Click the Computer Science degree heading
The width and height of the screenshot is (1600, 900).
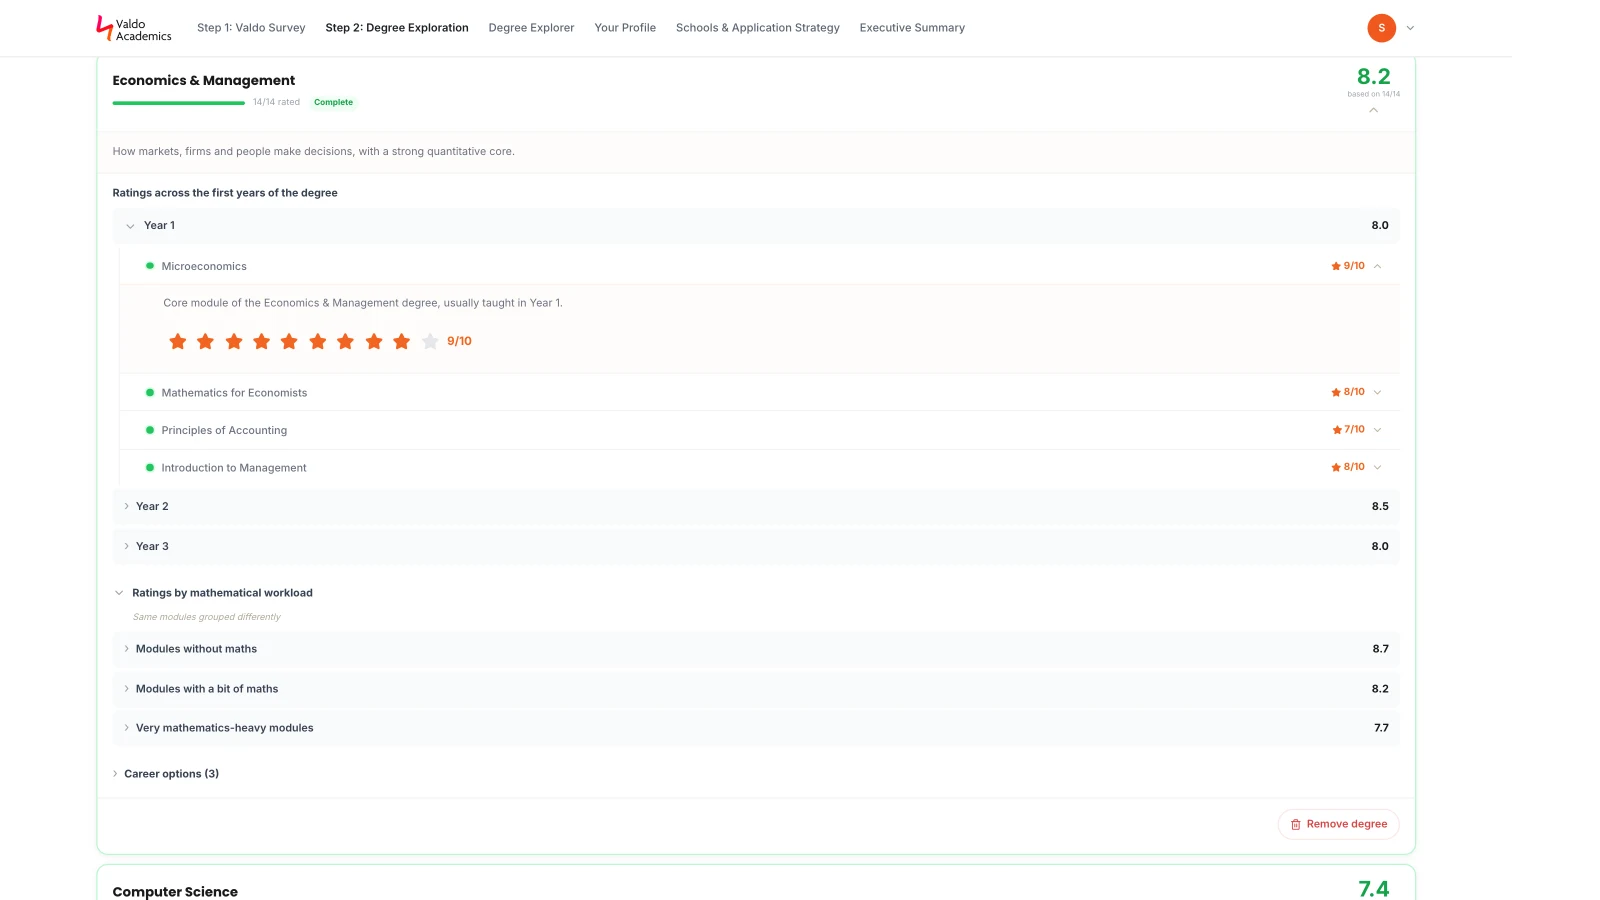tap(175, 892)
